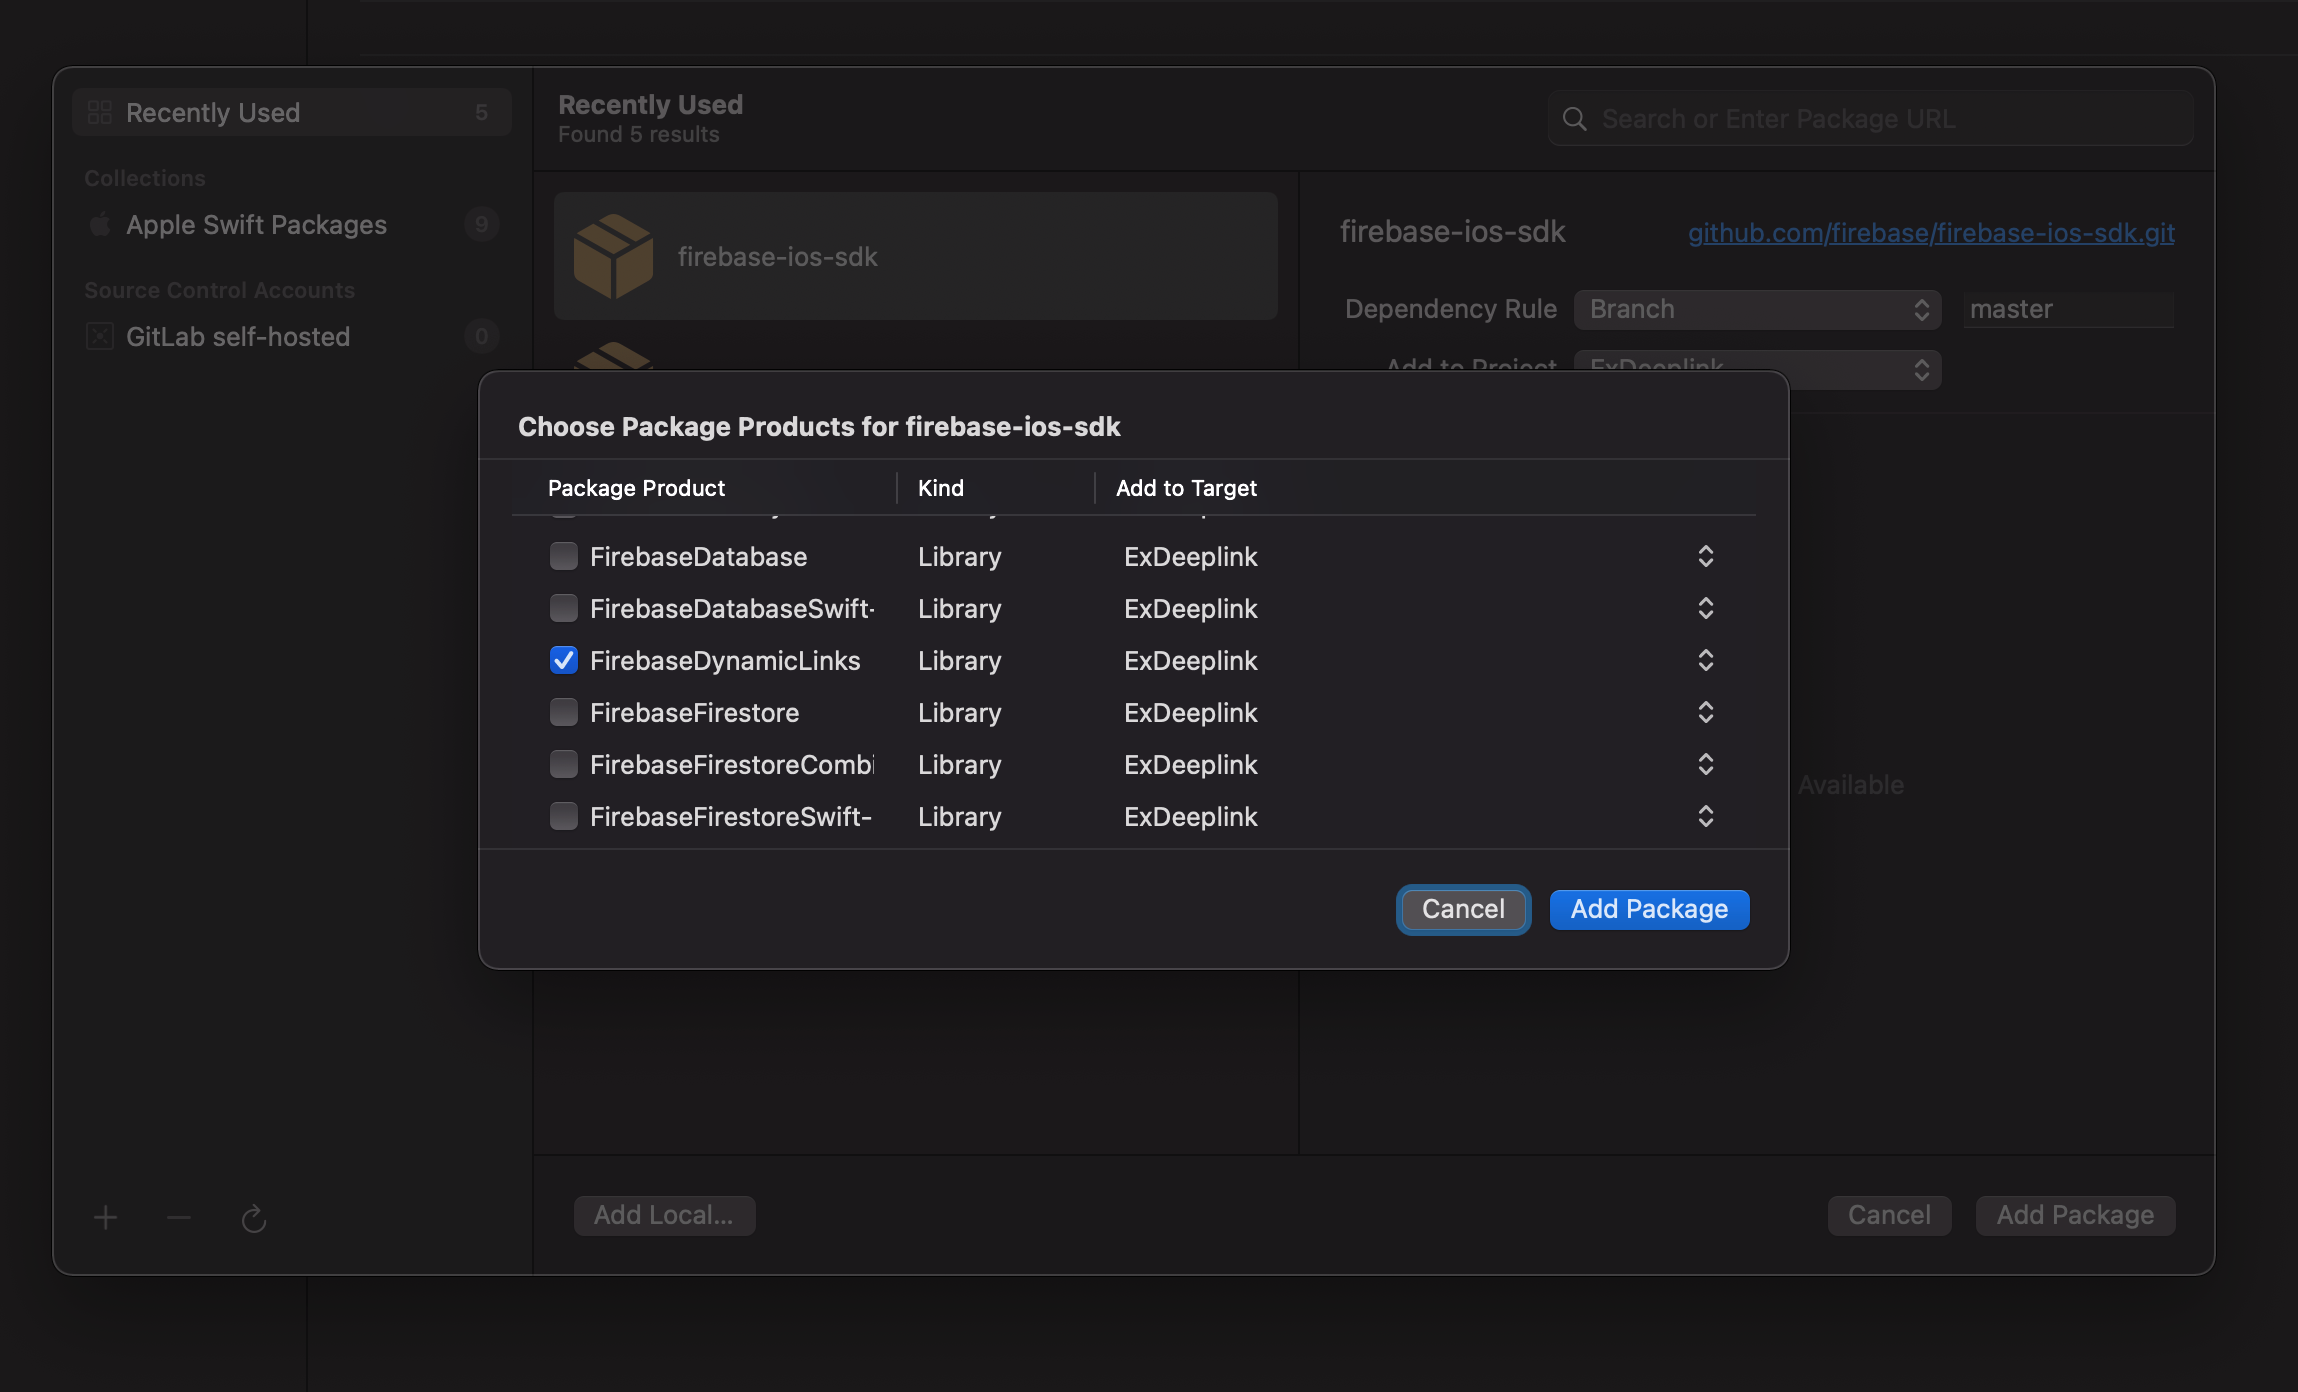This screenshot has width=2298, height=1392.
Task: Open the target selector for the FirebaseFirestoreCombine row
Action: (1705, 764)
